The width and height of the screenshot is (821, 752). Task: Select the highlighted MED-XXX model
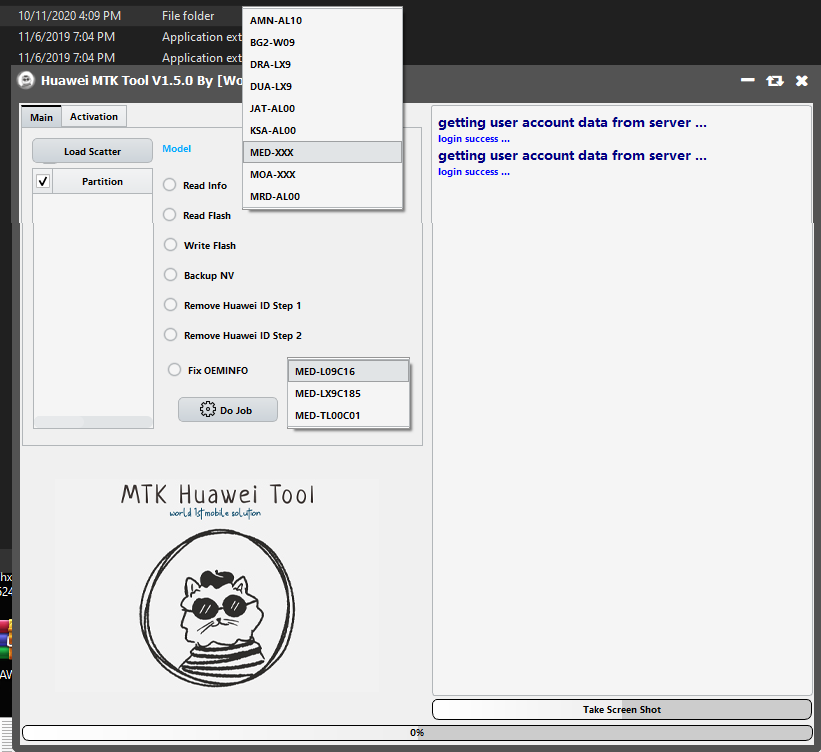tap(323, 152)
